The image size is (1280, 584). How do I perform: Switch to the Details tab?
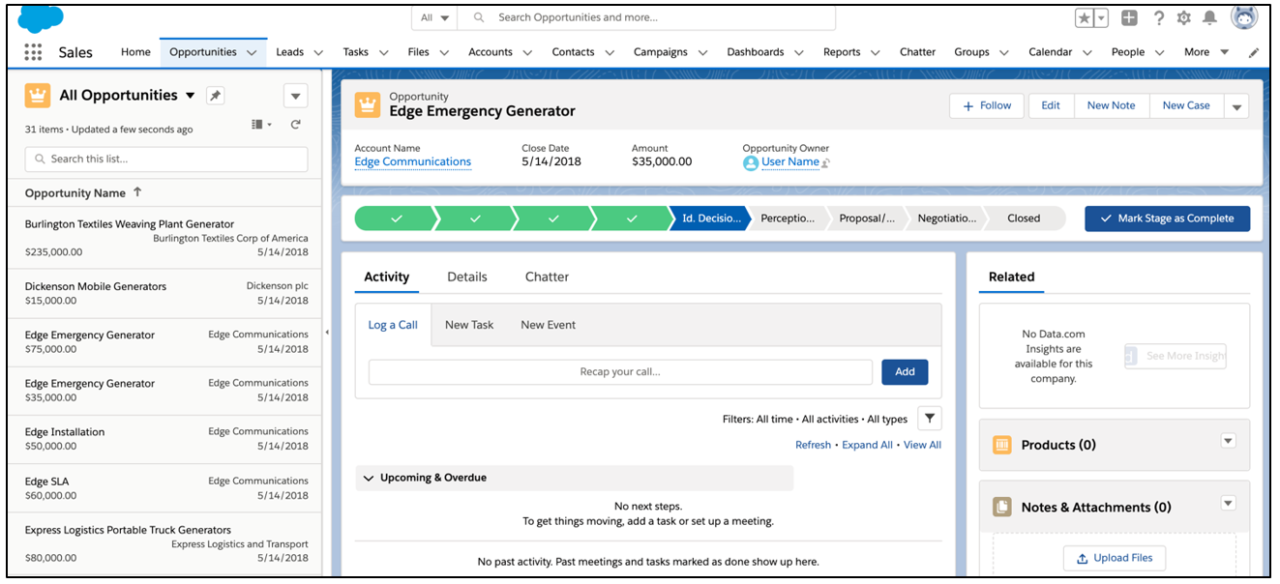click(x=467, y=276)
